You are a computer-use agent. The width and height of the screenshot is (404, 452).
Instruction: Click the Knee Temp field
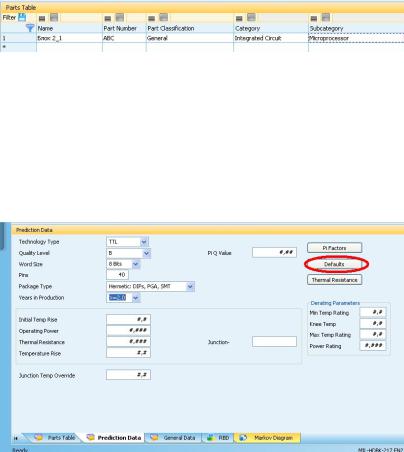click(373, 323)
